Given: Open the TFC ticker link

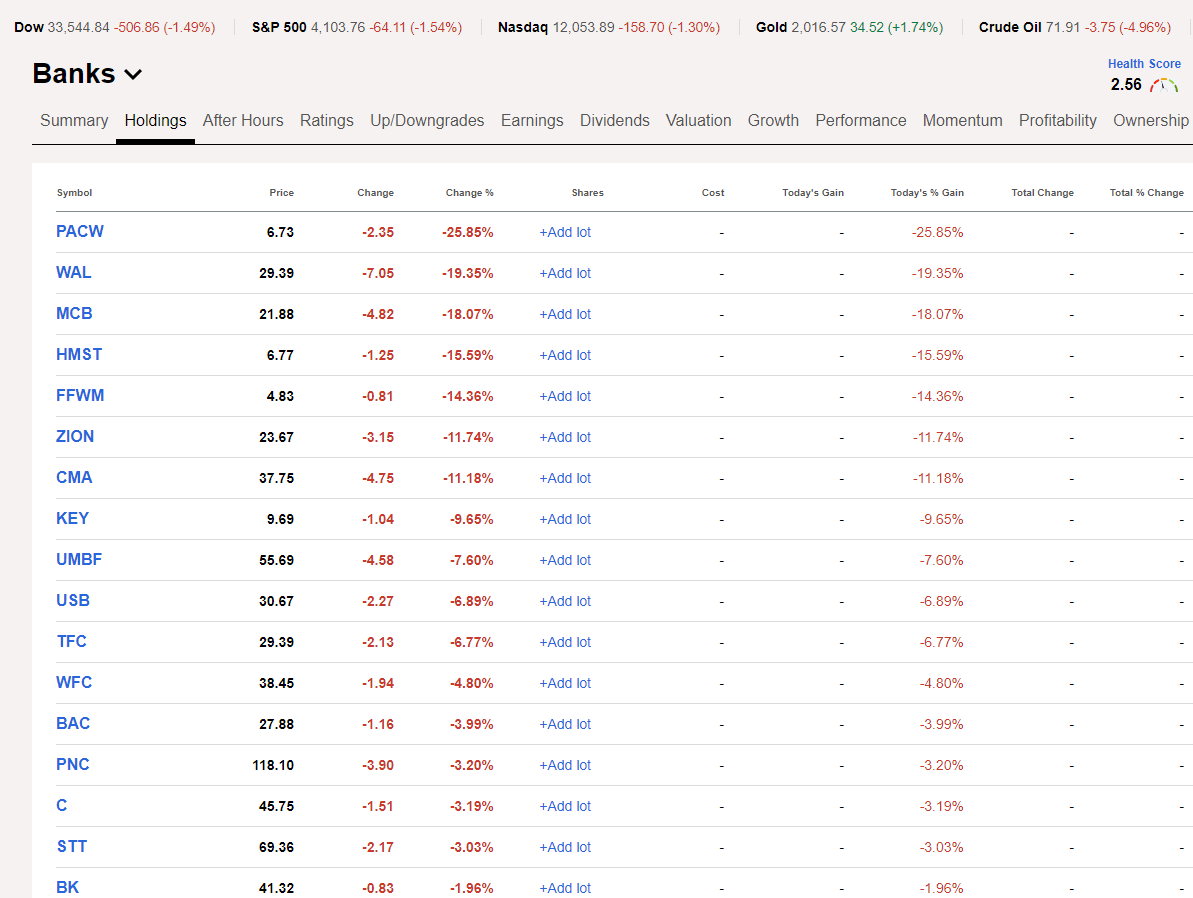Looking at the screenshot, I should 72,642.
